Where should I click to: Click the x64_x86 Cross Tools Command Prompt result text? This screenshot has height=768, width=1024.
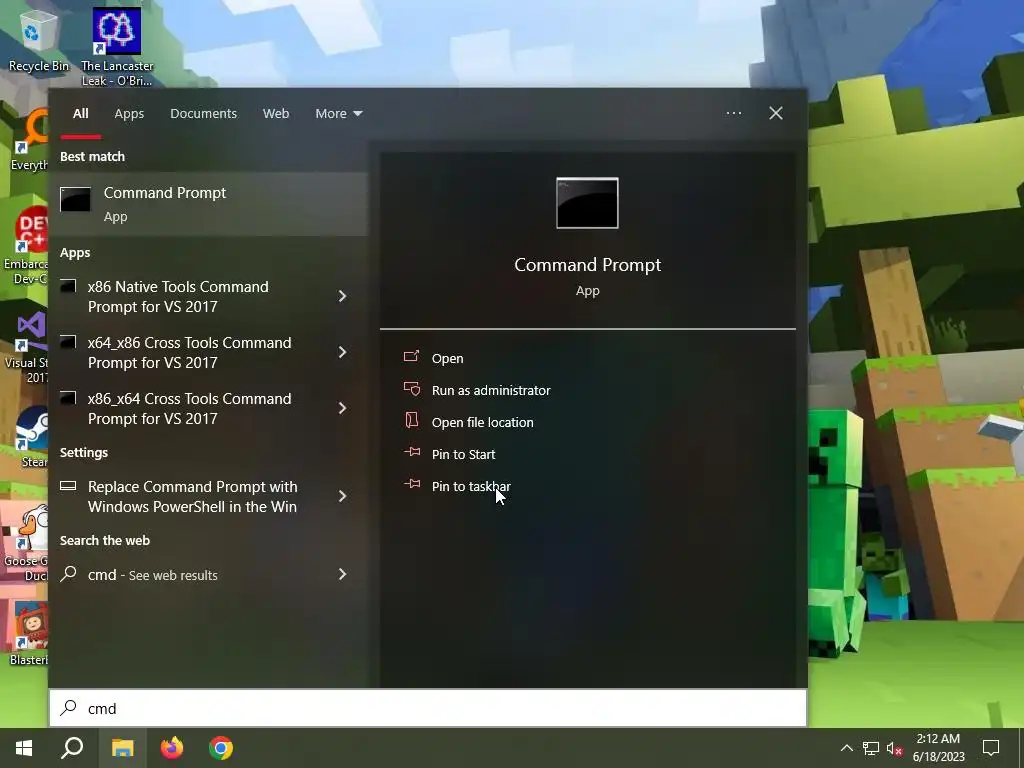tap(189, 353)
